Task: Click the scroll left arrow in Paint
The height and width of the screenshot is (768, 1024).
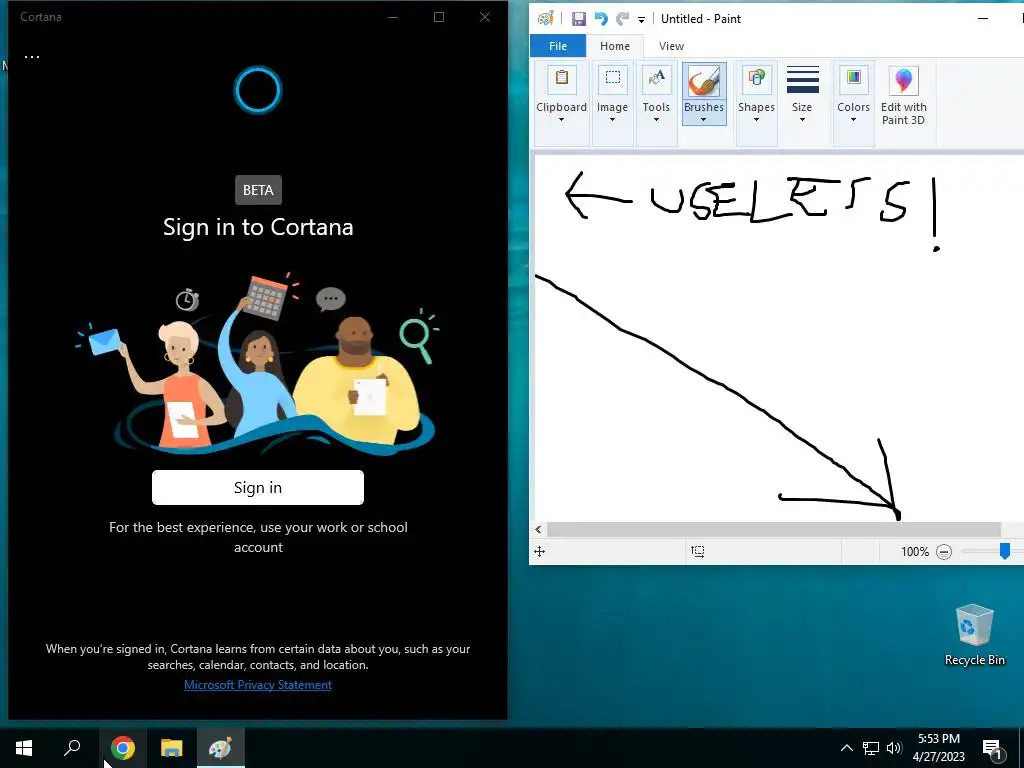Action: tap(539, 530)
